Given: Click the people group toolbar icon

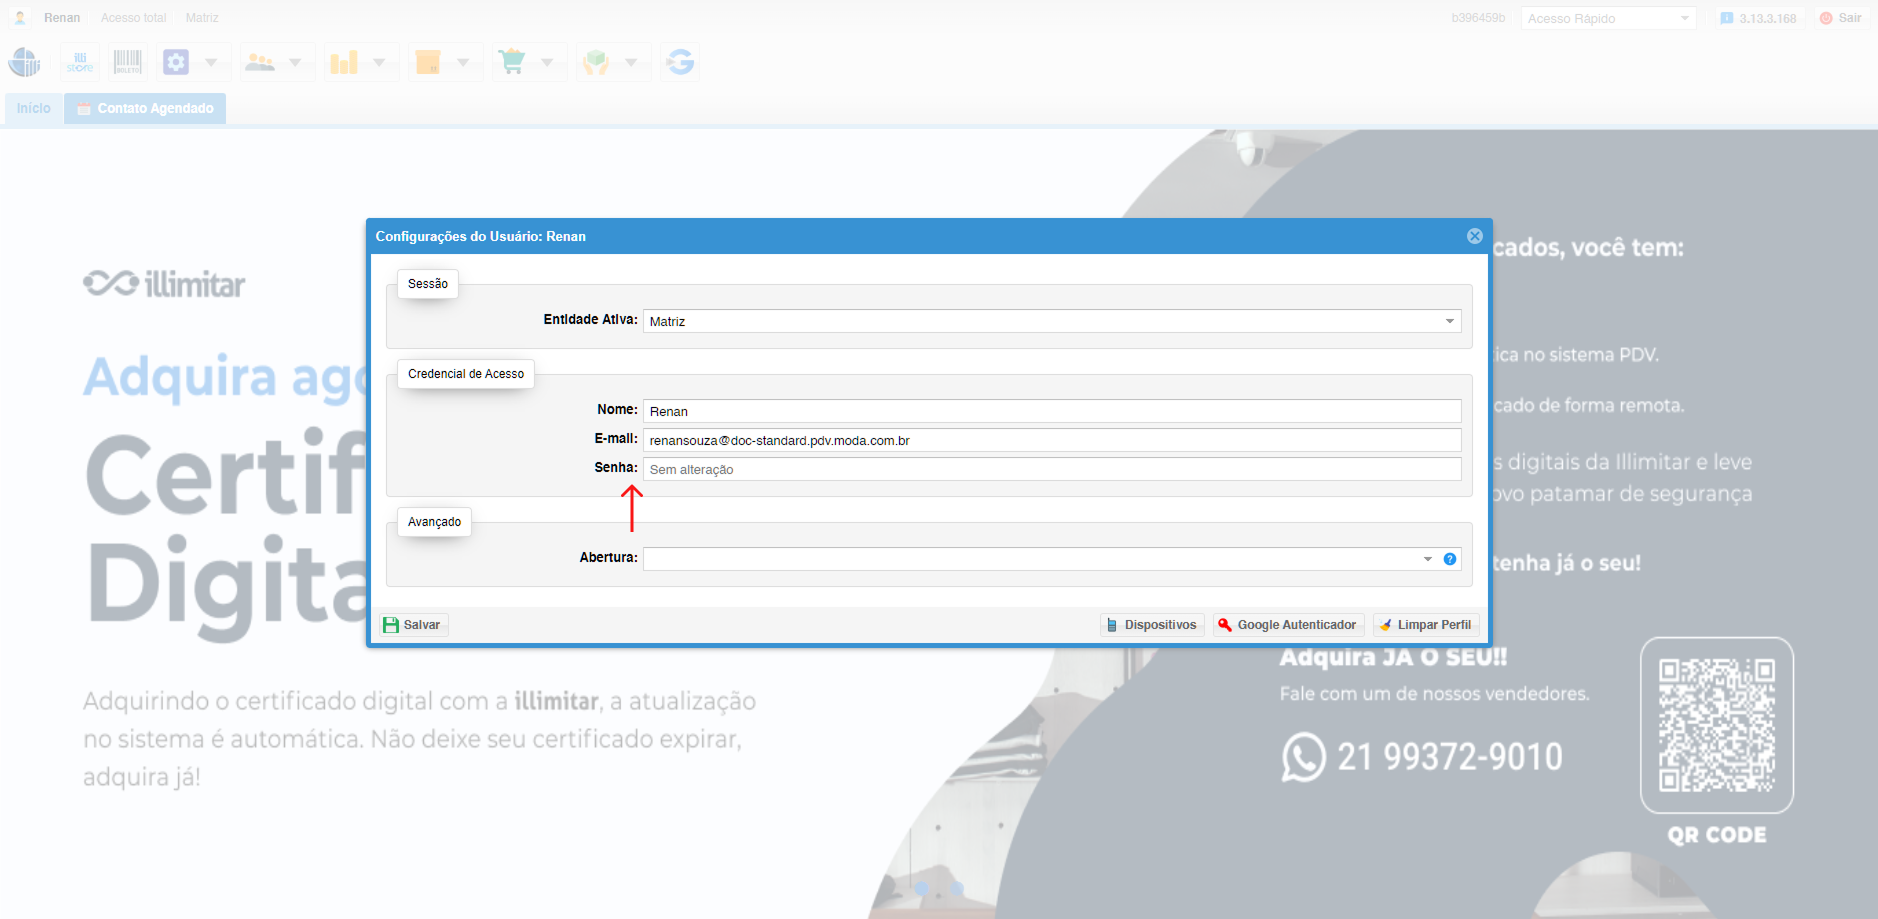Looking at the screenshot, I should click(x=260, y=62).
